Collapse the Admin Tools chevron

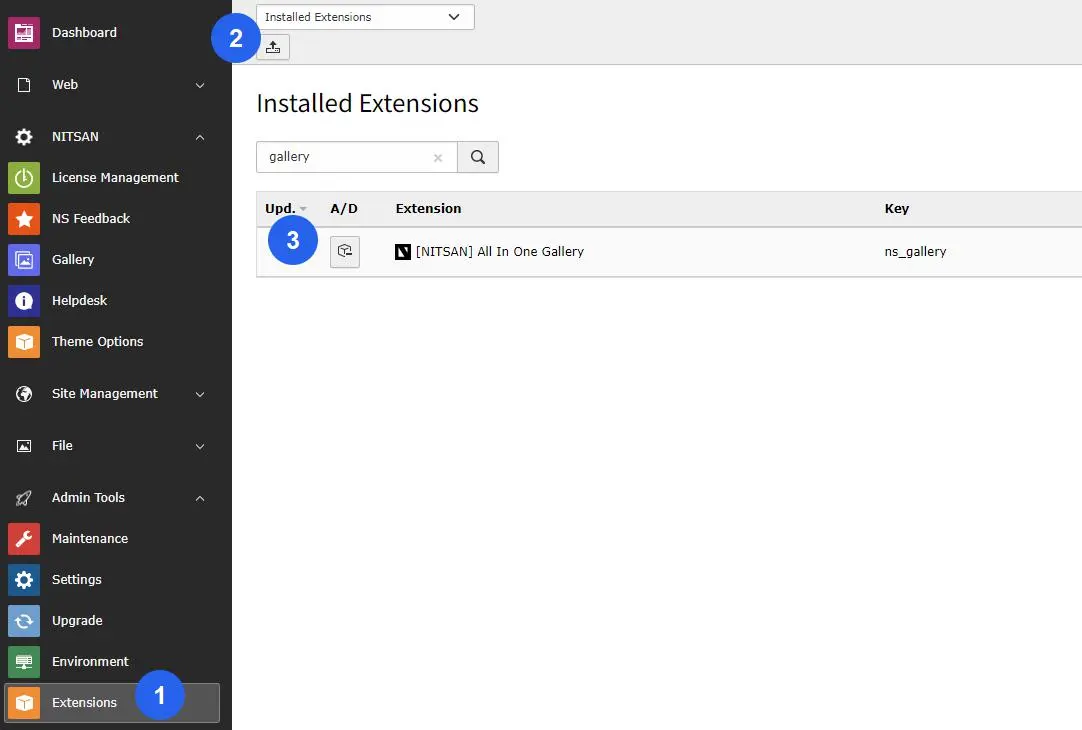[x=199, y=498]
